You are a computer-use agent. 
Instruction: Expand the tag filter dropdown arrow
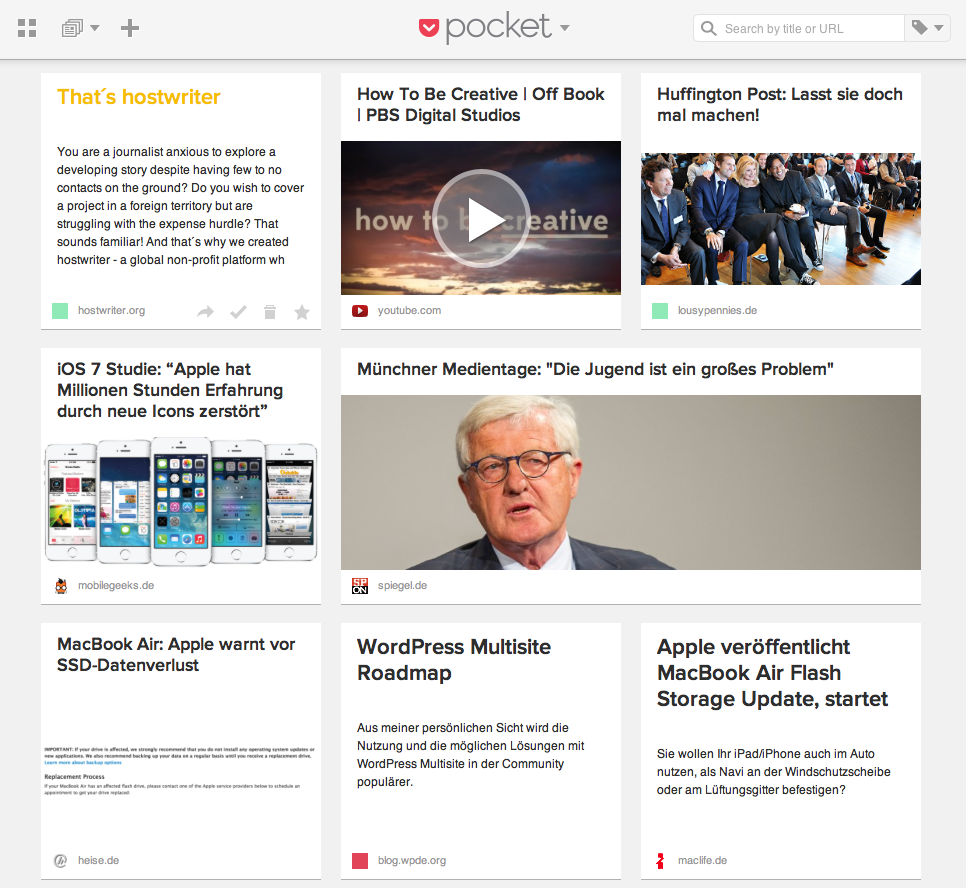click(938, 28)
